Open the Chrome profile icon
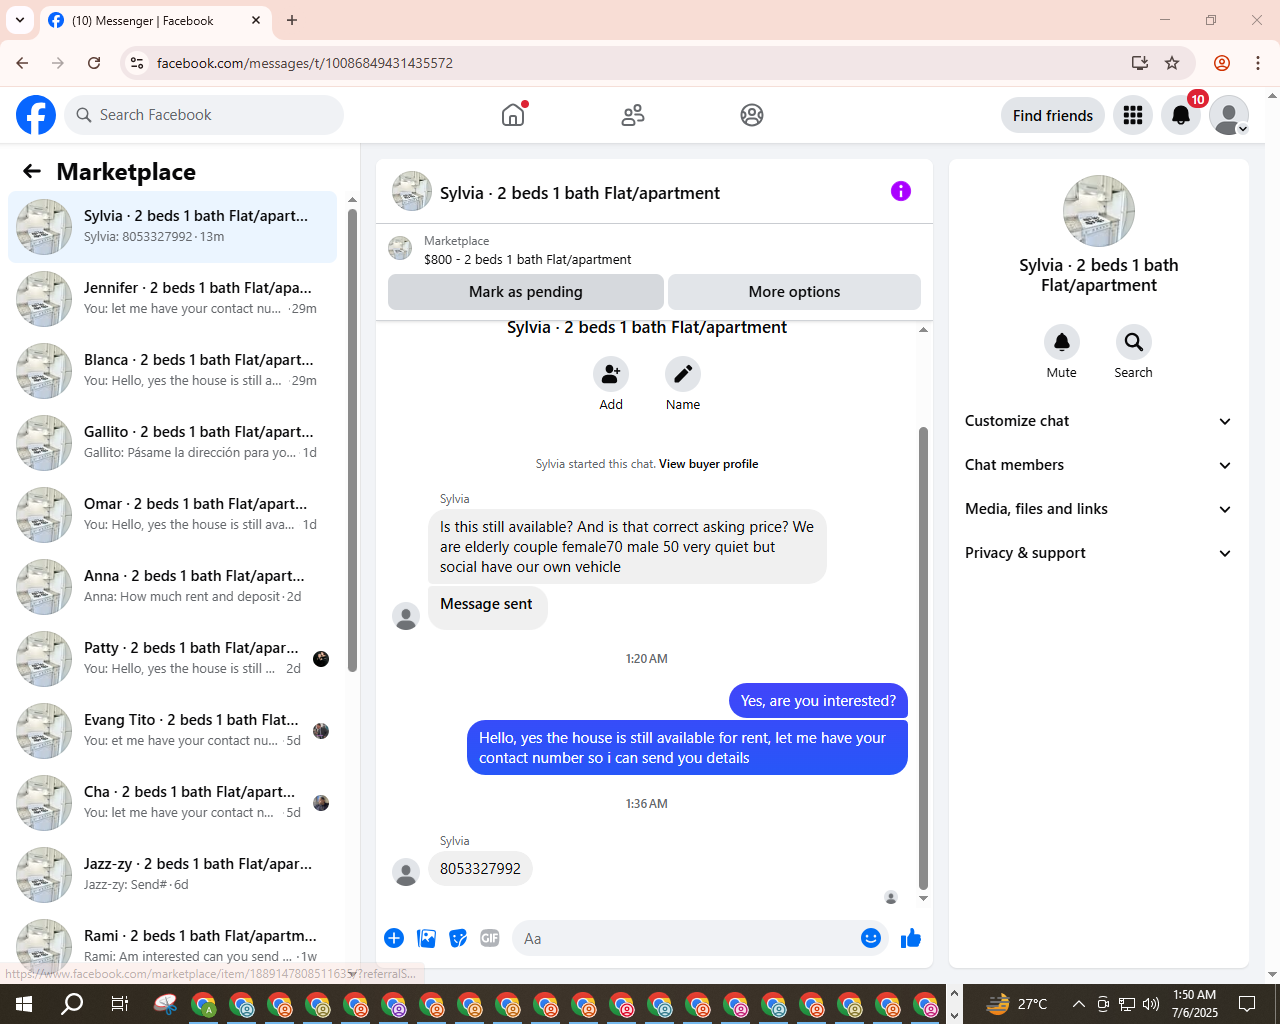The width and height of the screenshot is (1280, 1024). tap(1222, 63)
